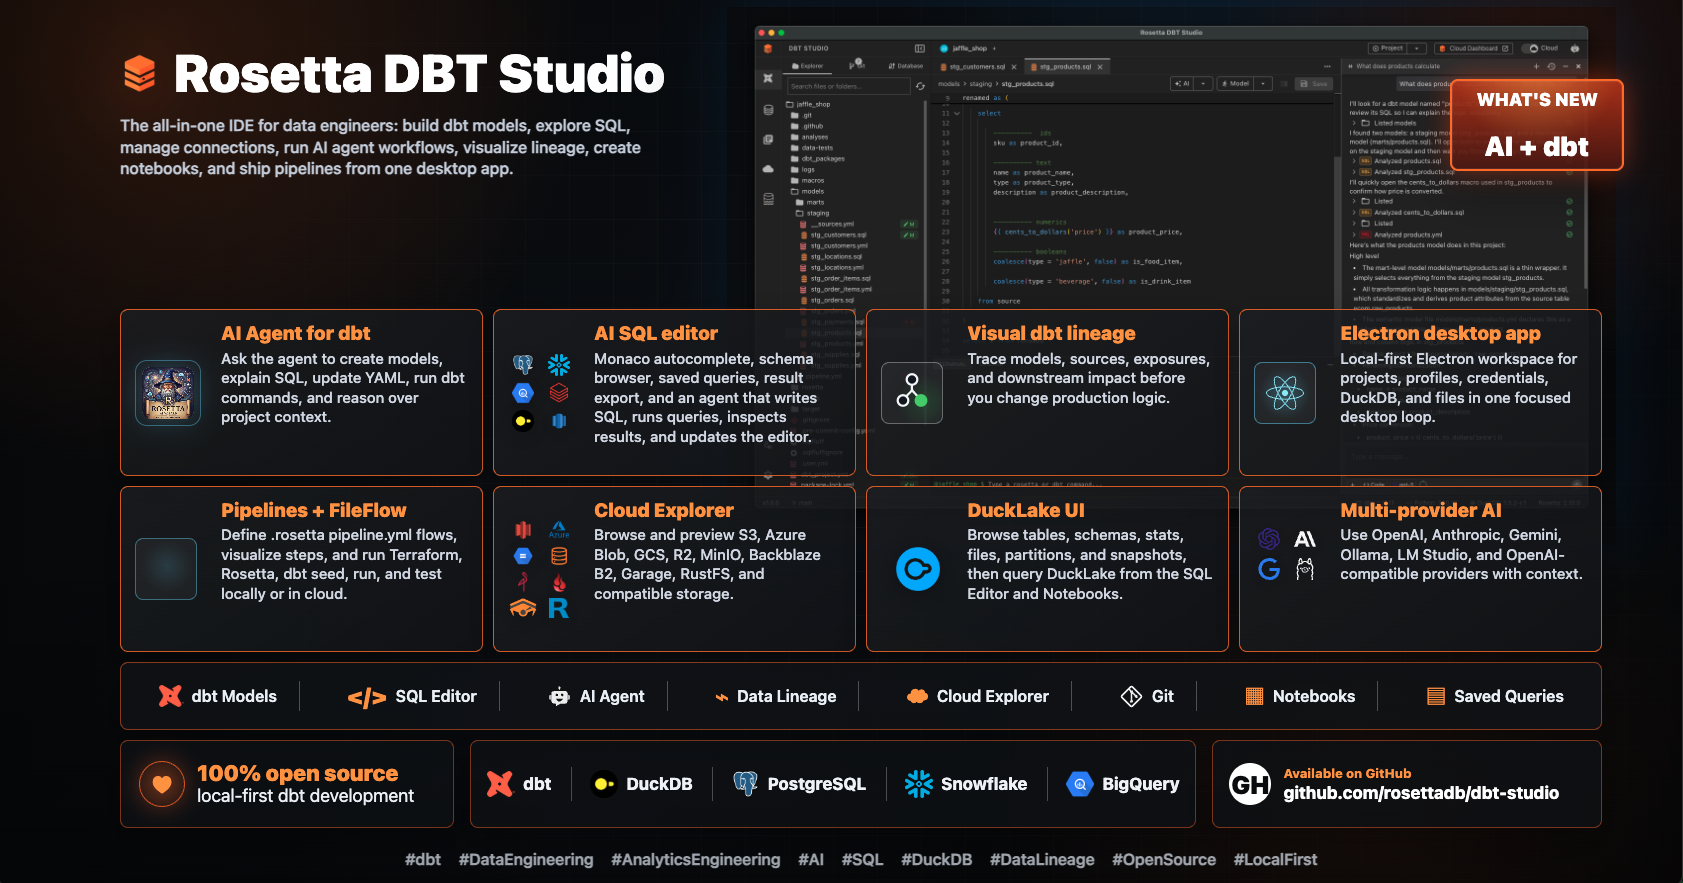
Task: Open chat history clock icon
Action: click(x=1551, y=66)
